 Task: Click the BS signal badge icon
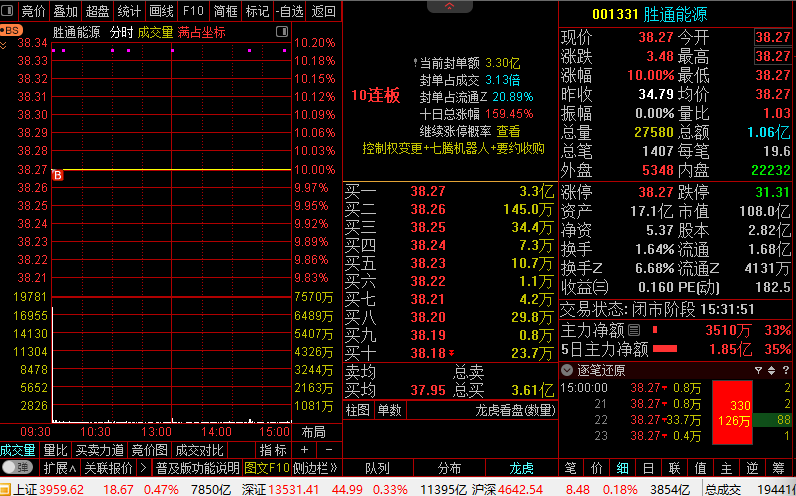(11, 30)
